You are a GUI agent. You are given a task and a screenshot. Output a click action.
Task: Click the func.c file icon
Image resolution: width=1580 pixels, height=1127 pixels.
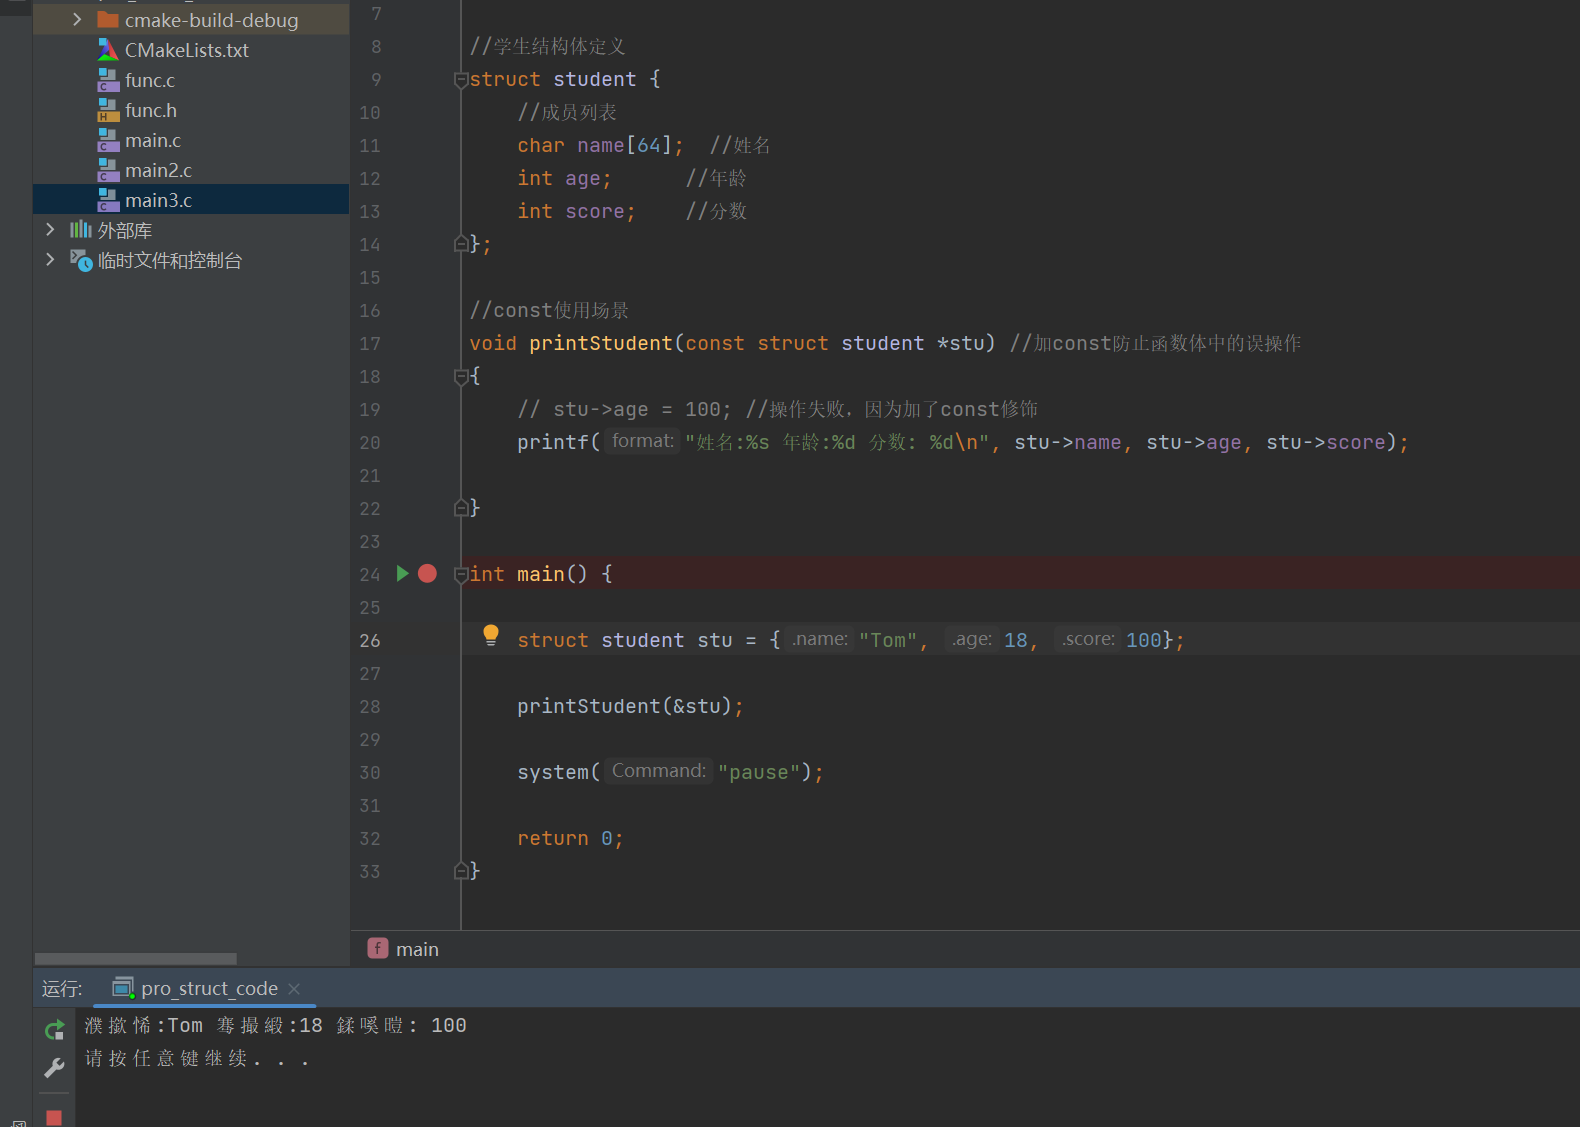(x=108, y=80)
